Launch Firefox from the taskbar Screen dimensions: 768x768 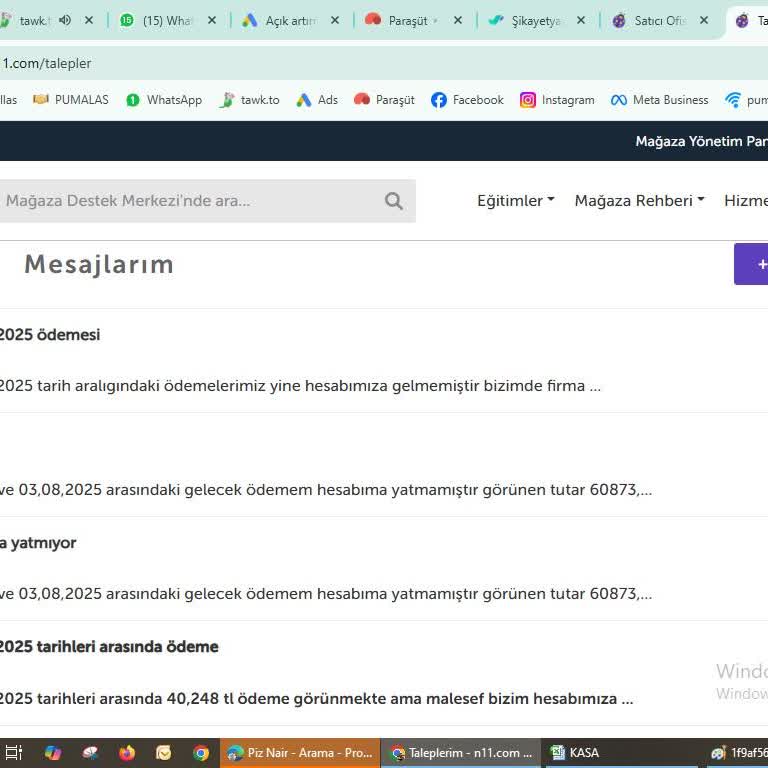127,752
